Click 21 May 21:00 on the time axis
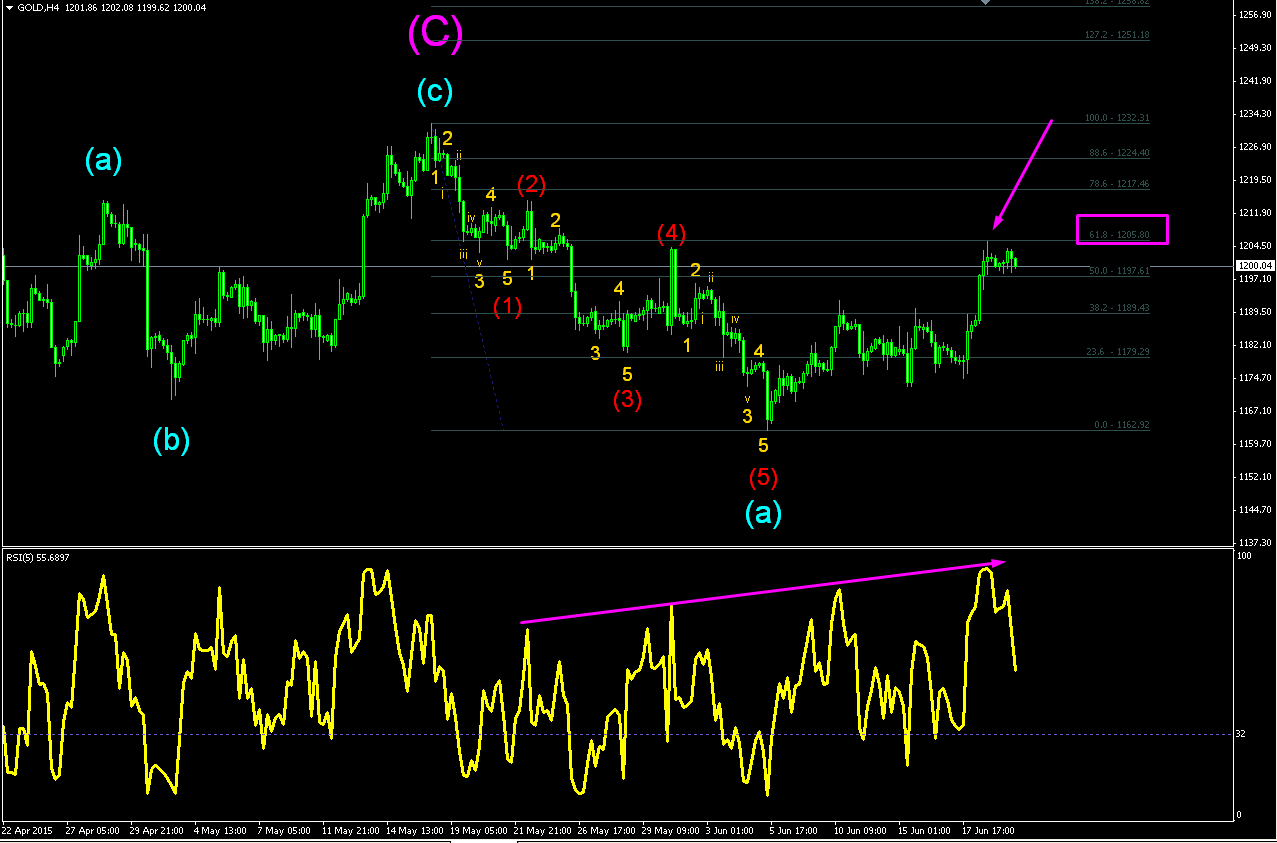The width and height of the screenshot is (1277, 843). 541,830
